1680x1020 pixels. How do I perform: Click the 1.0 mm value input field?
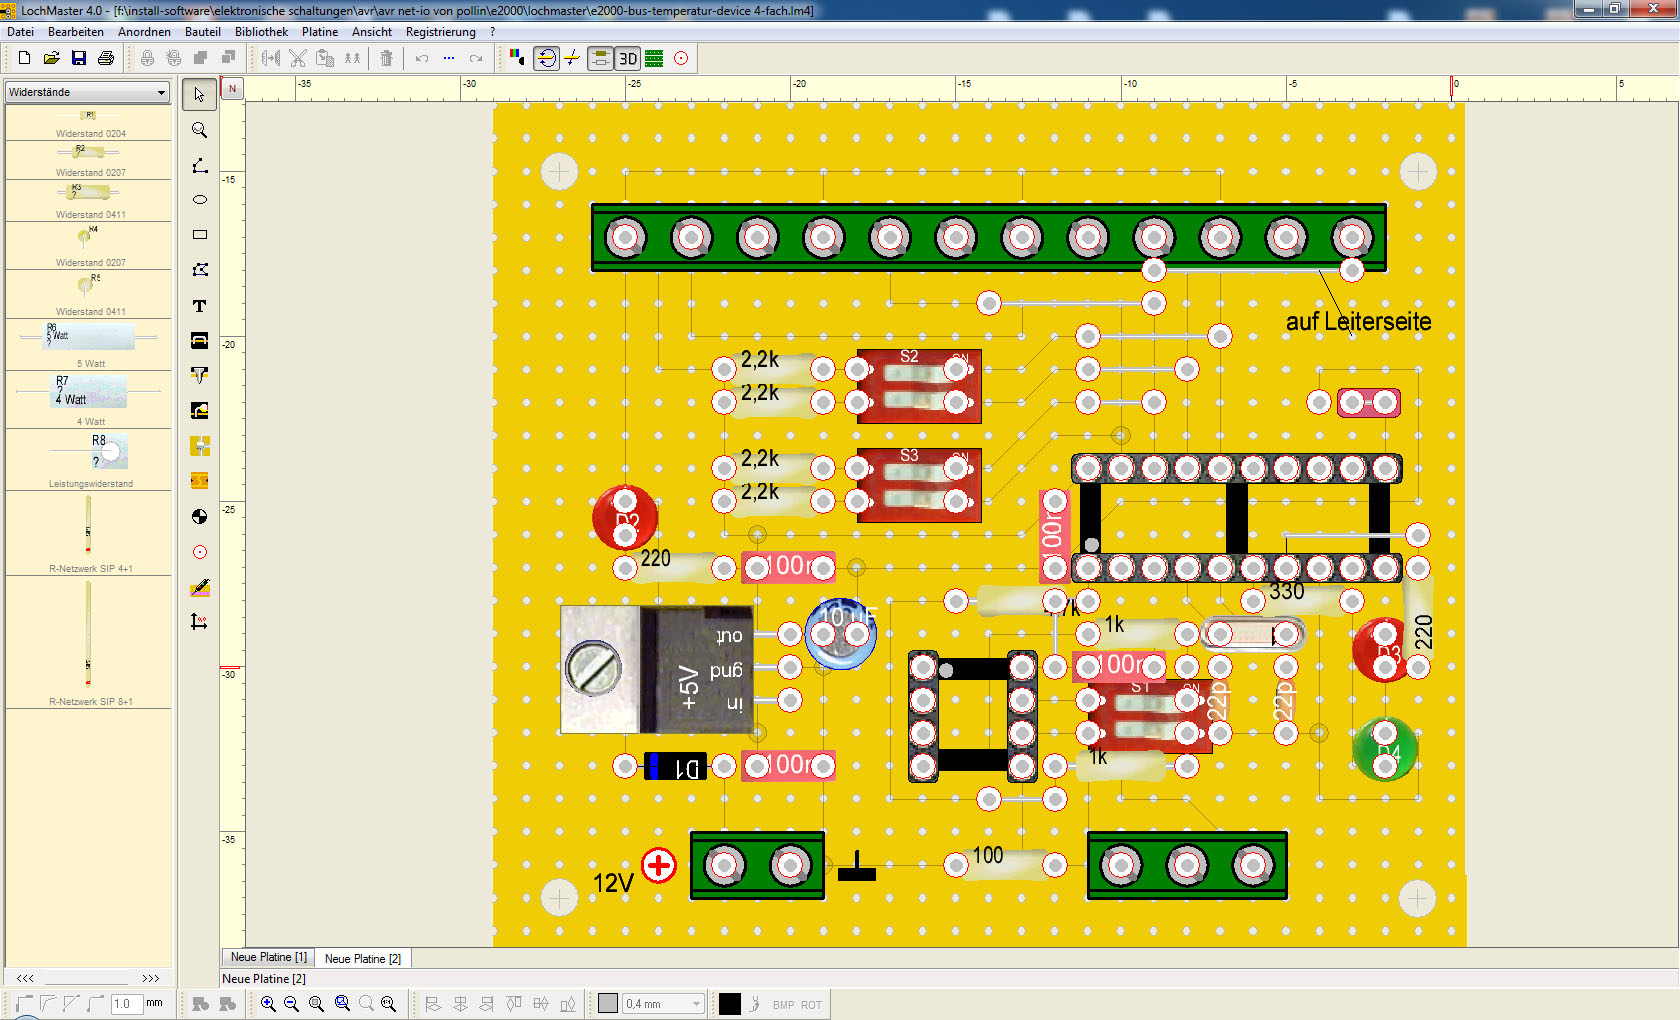126,1004
